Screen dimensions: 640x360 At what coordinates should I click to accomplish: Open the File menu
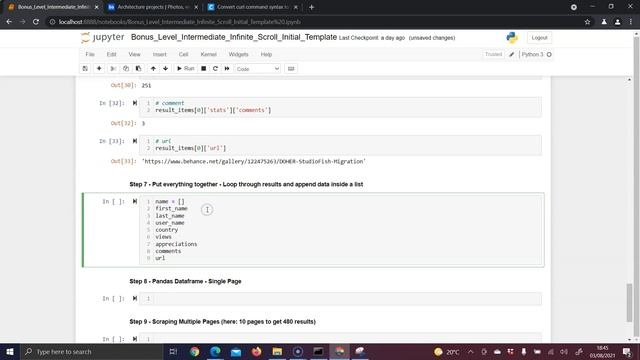(x=90, y=54)
